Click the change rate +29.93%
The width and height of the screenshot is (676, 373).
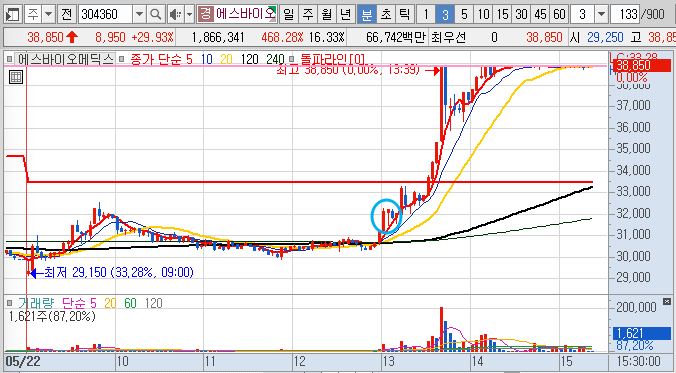(x=152, y=38)
